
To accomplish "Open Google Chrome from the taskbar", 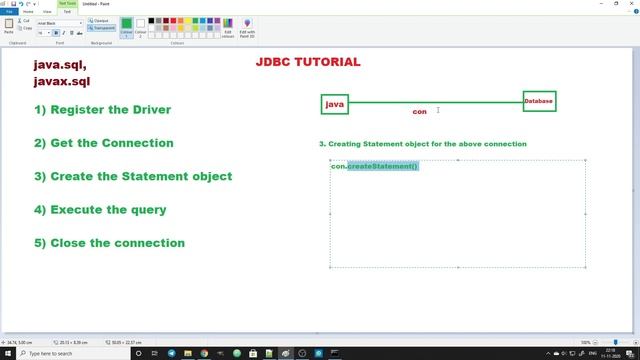I will pyautogui.click(x=204, y=353).
